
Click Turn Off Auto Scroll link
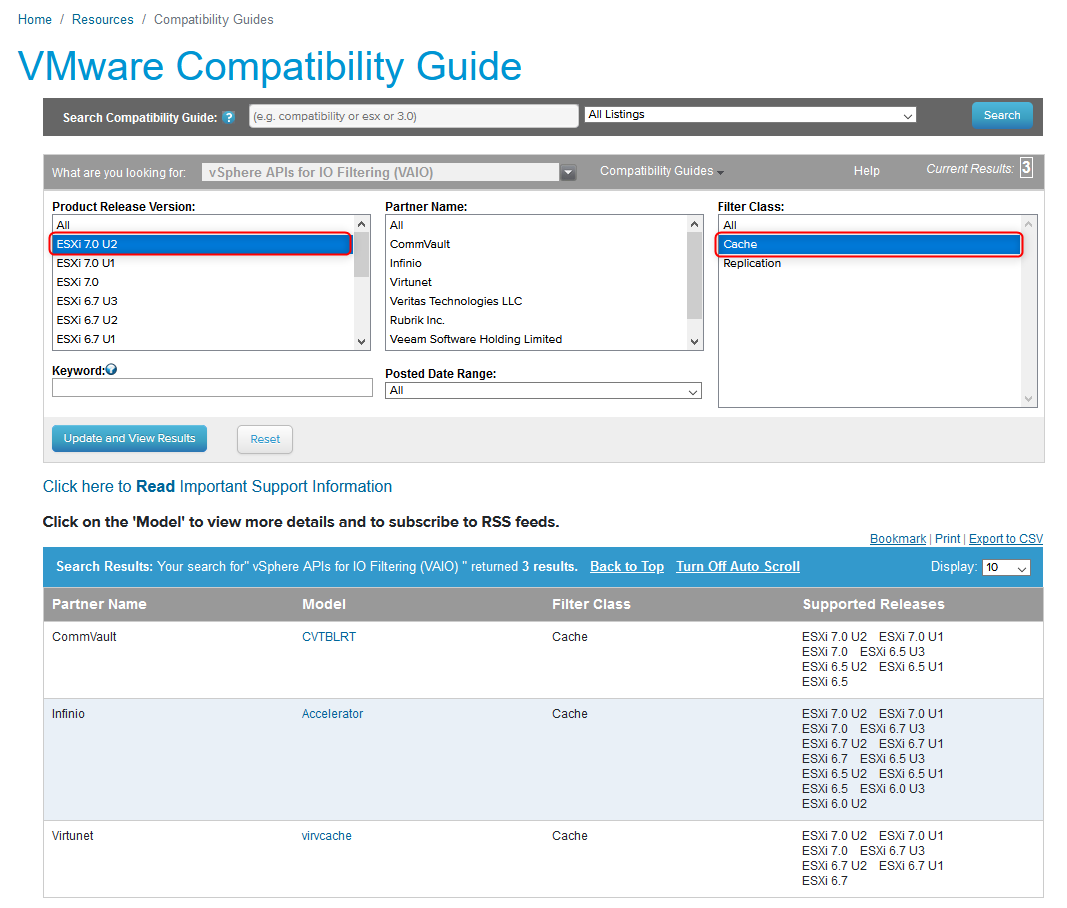738,566
